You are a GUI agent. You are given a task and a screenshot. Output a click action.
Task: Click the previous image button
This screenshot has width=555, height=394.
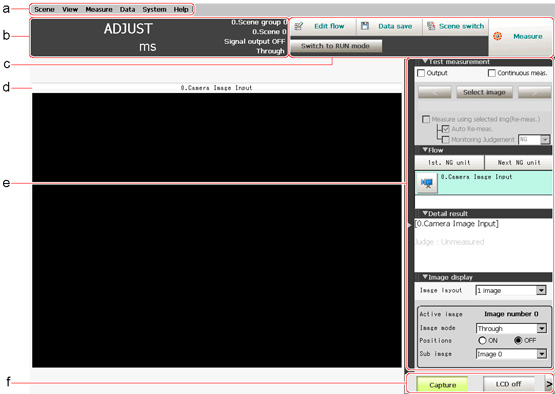(x=435, y=92)
